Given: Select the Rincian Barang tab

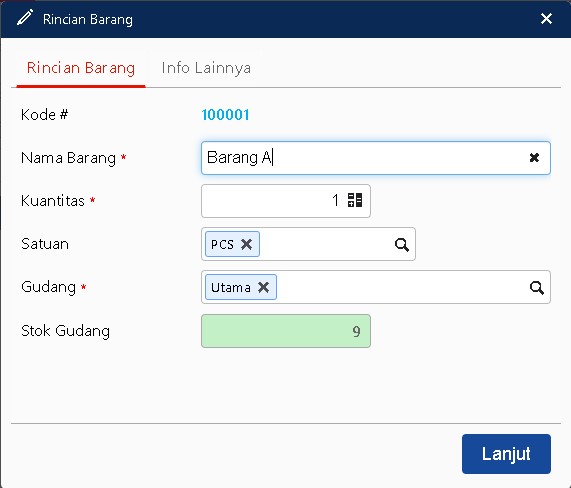Looking at the screenshot, I should tap(81, 68).
